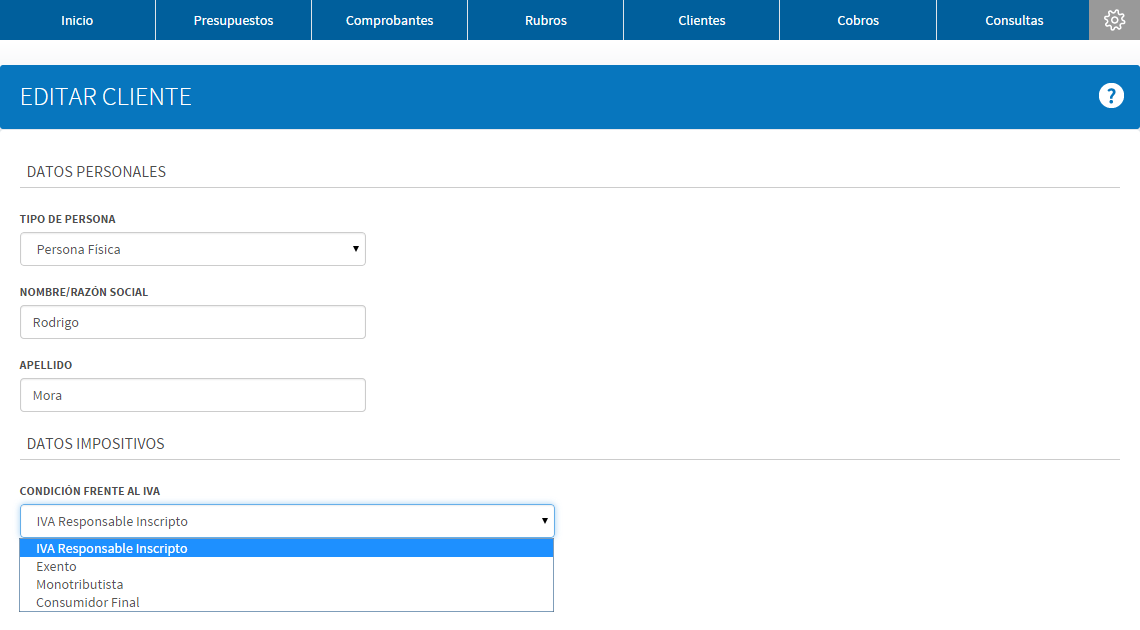Navigate to the Cobros section

[x=858, y=20]
